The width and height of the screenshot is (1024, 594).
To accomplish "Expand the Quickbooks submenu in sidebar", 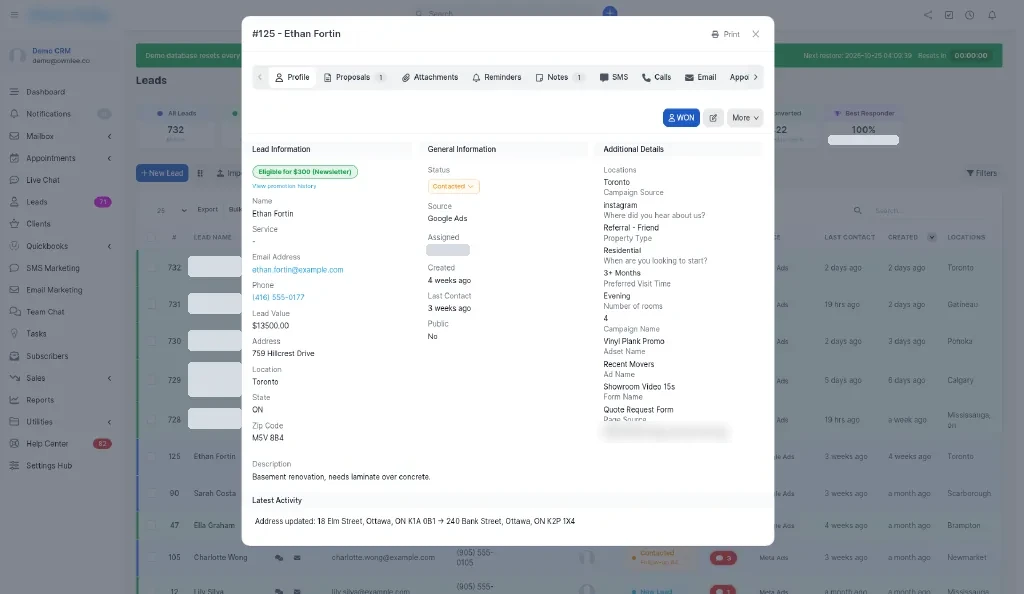I will click(x=109, y=247).
